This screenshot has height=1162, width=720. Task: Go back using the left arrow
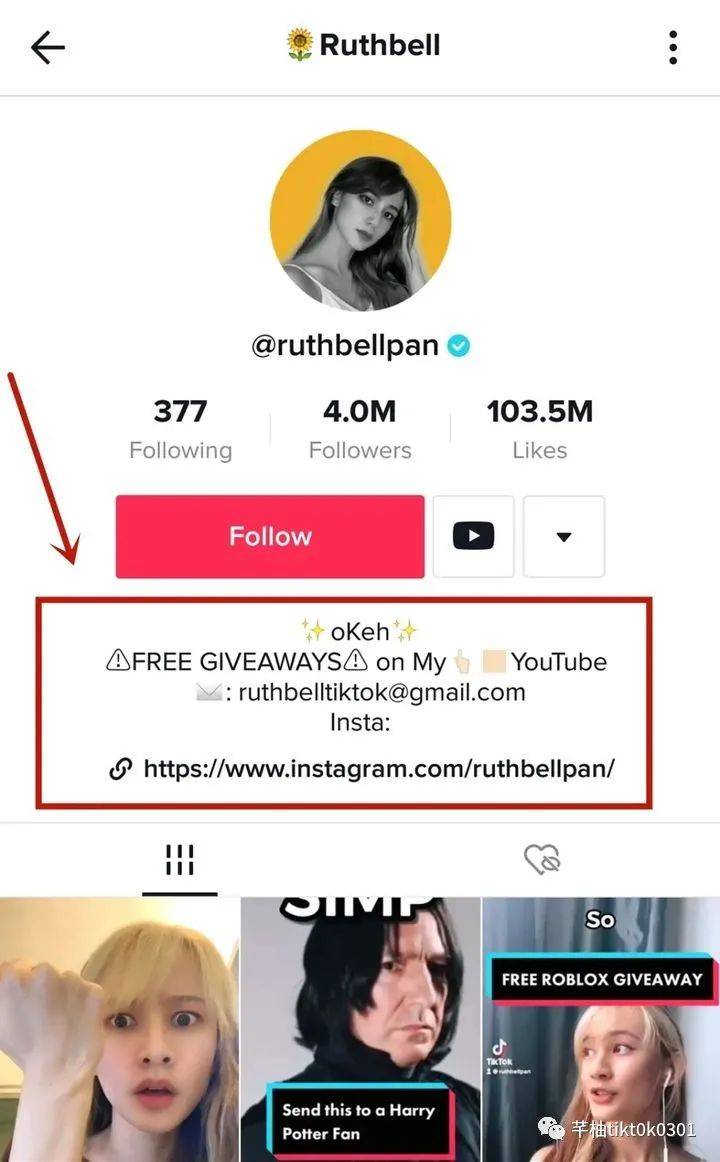click(48, 47)
